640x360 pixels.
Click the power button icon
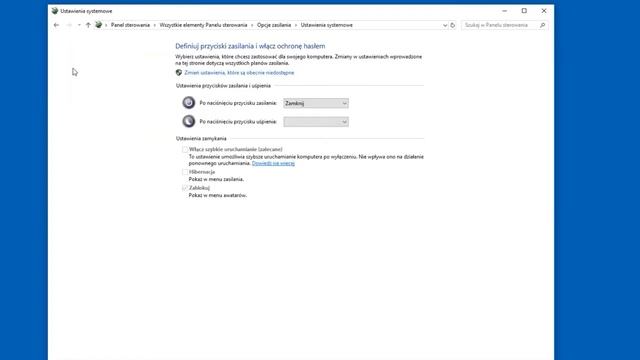point(189,102)
